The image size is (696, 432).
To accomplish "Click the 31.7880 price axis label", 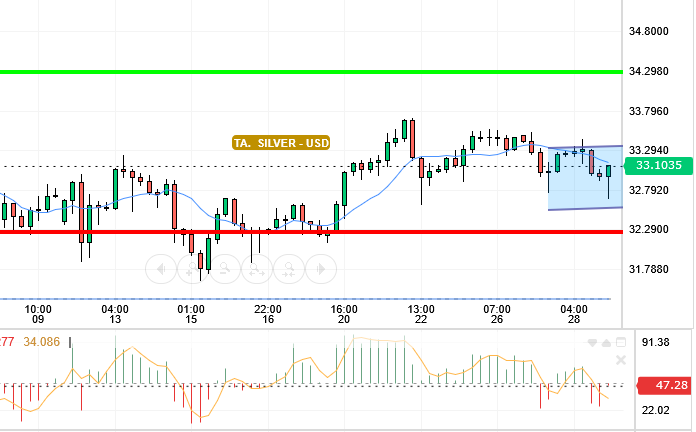I will [649, 269].
